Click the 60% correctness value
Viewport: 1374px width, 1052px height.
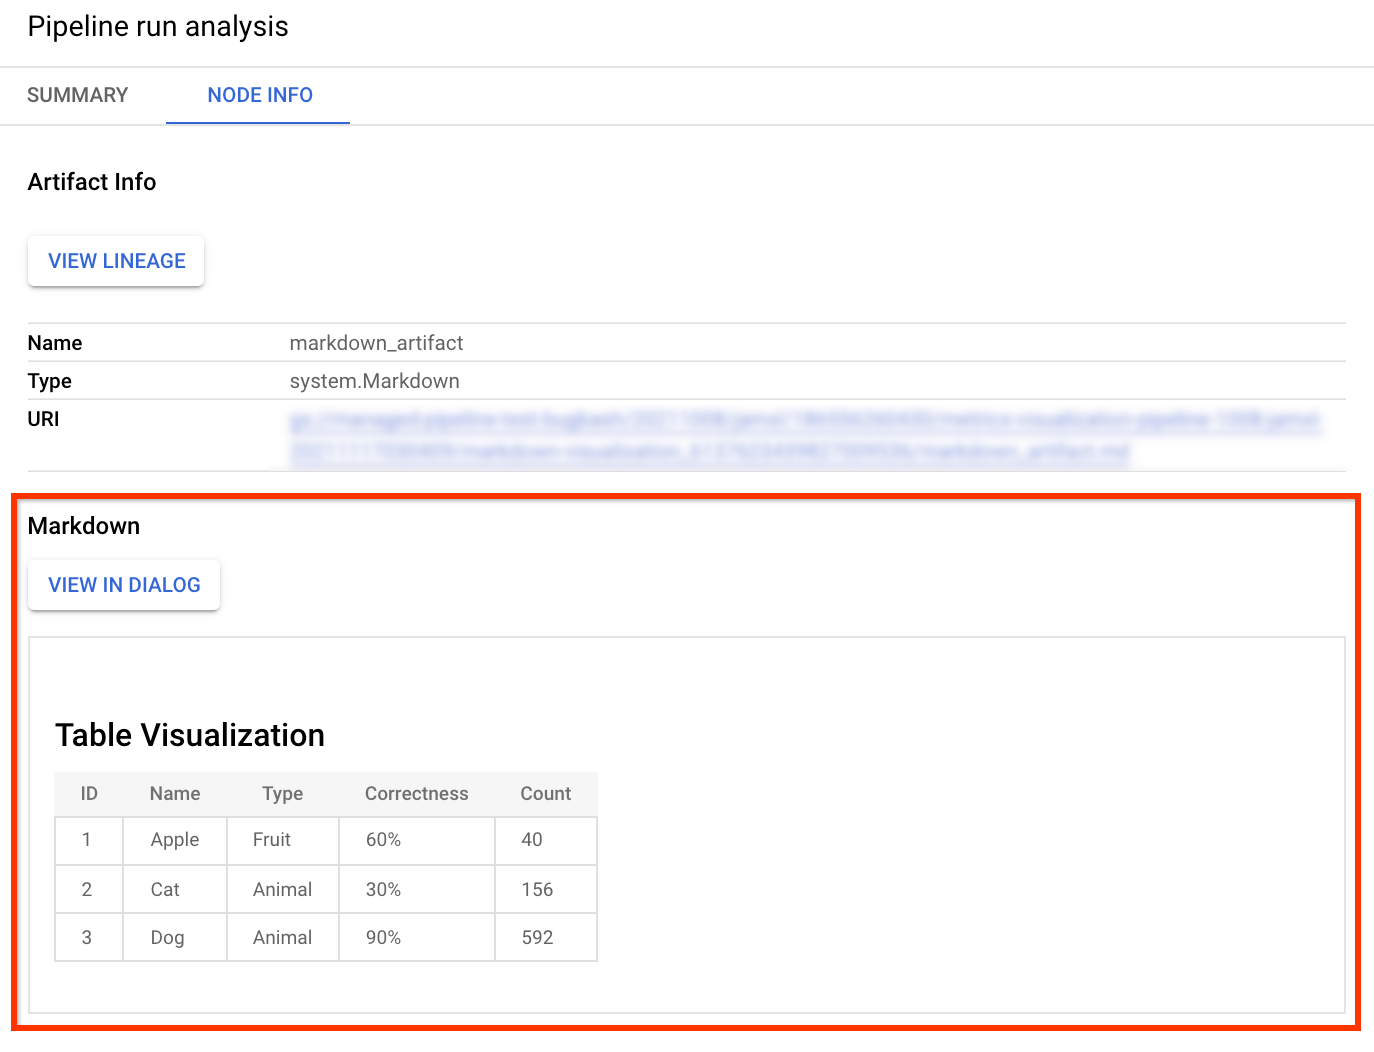pos(383,840)
